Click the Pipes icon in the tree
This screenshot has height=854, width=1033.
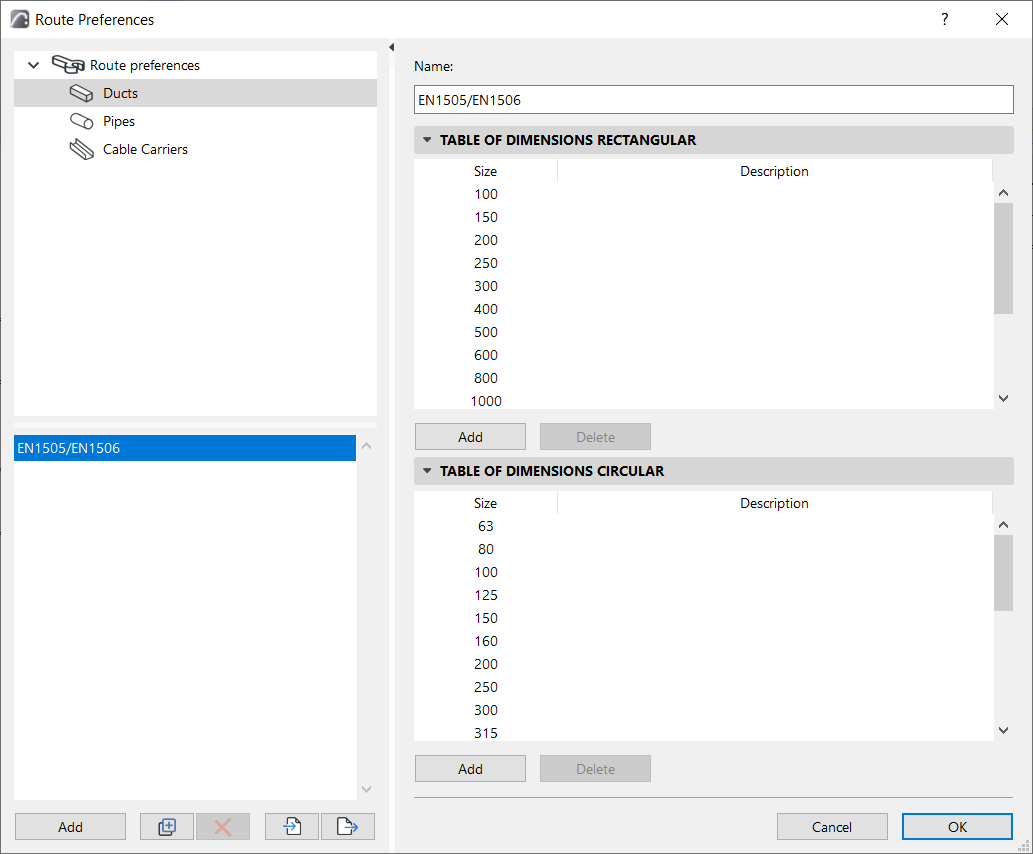82,121
